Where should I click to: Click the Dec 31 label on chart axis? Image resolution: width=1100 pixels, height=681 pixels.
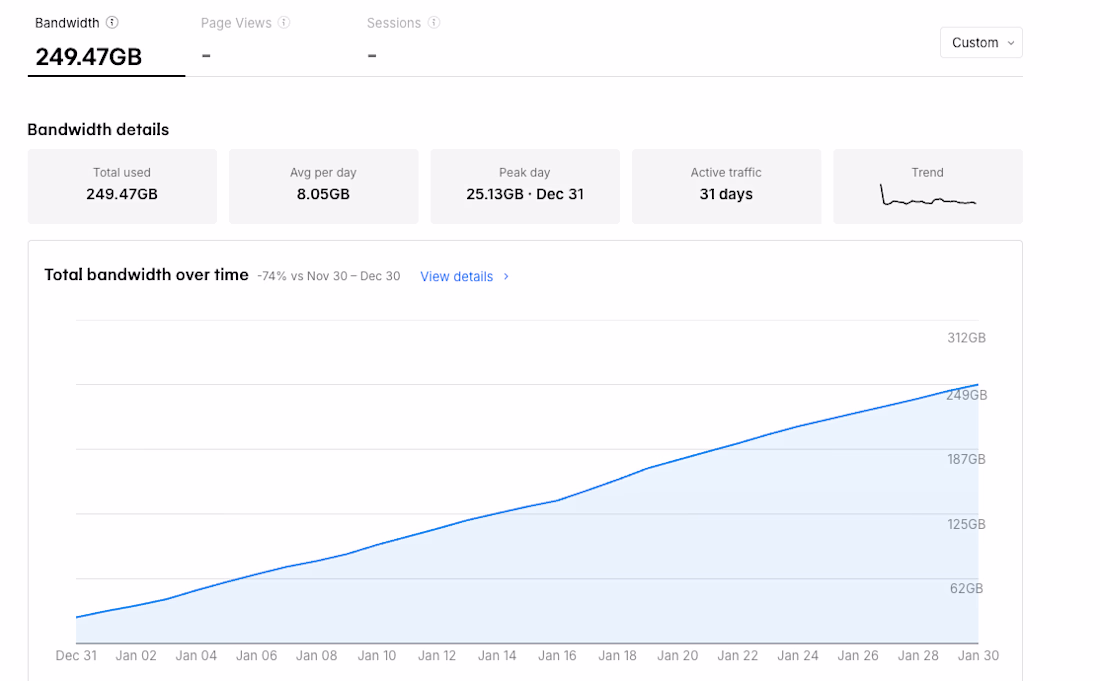pos(76,656)
